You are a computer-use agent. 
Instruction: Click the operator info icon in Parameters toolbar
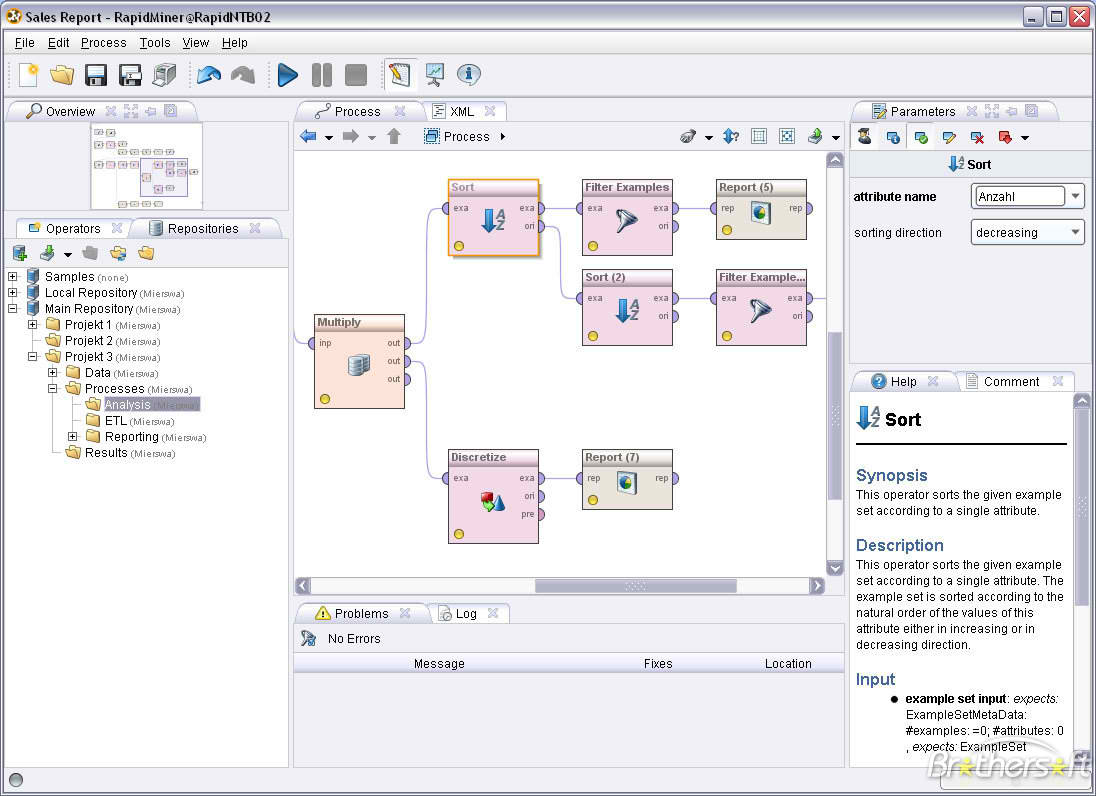(893, 137)
